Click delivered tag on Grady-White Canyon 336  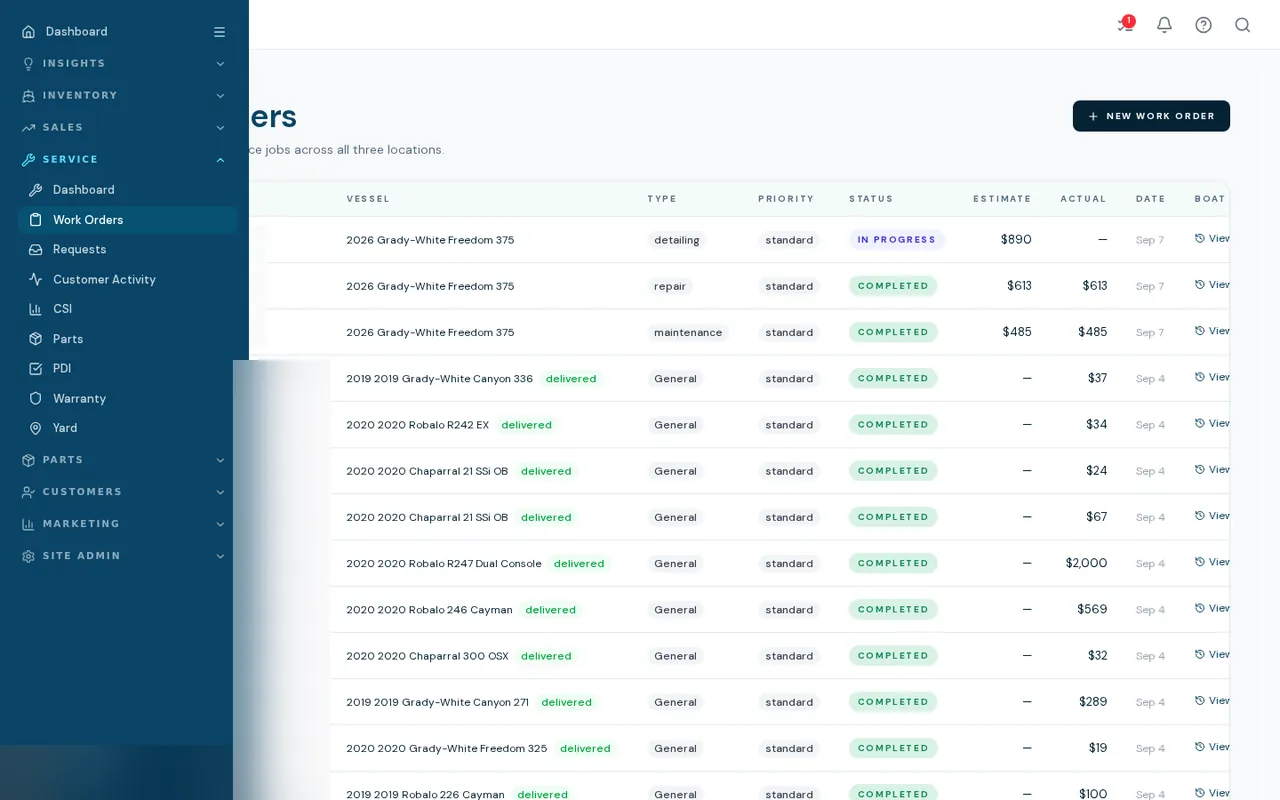coord(571,379)
